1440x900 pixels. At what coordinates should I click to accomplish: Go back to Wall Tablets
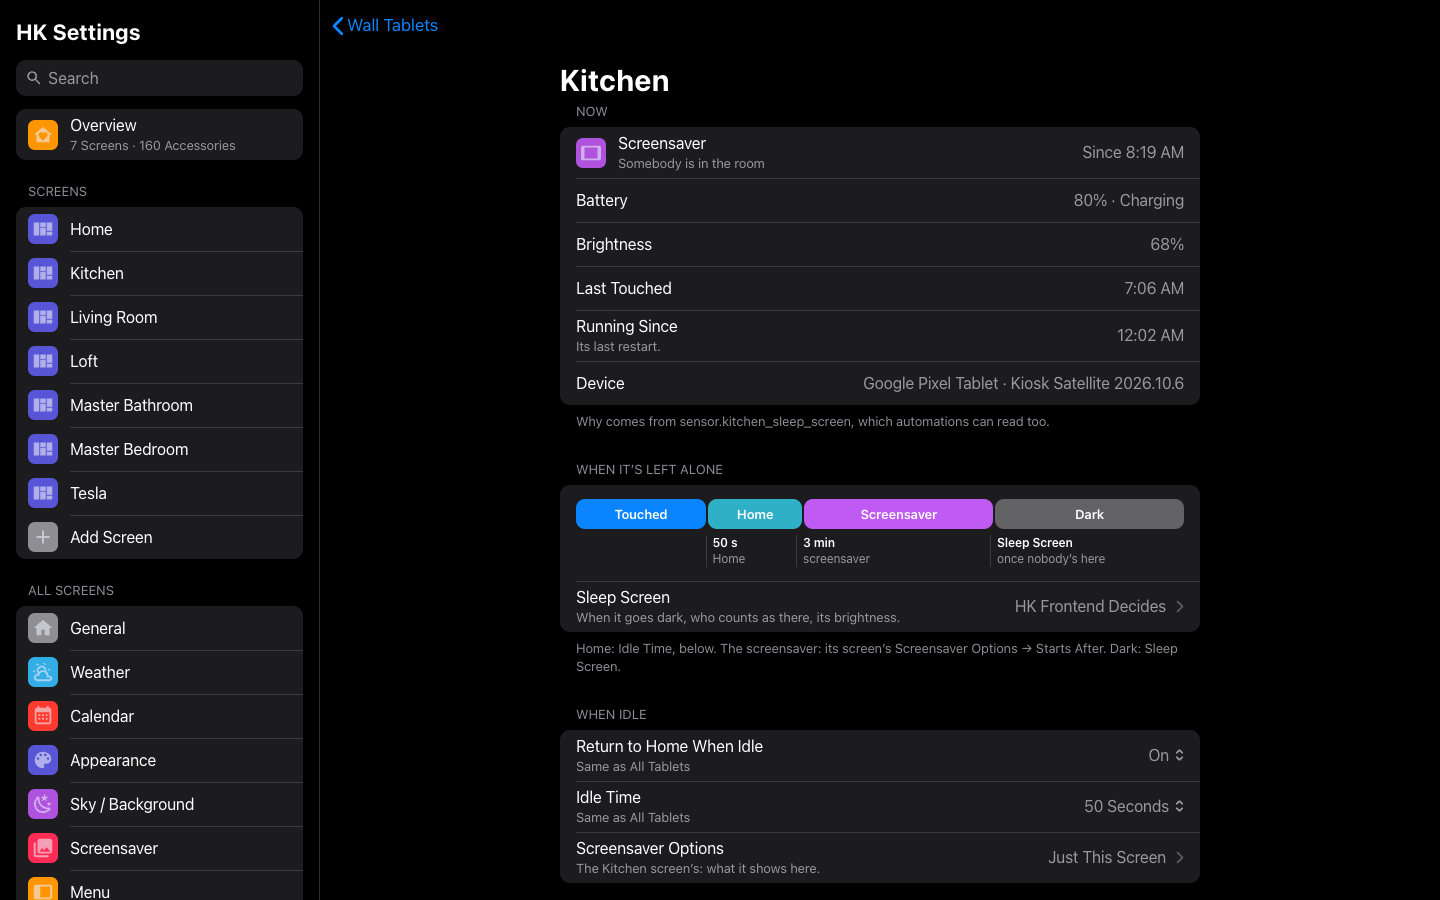pyautogui.click(x=385, y=25)
